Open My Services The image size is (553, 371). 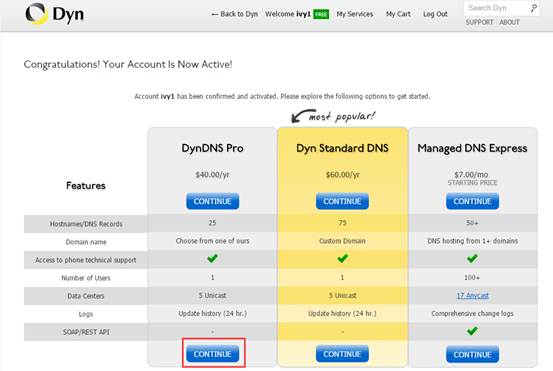tap(354, 14)
